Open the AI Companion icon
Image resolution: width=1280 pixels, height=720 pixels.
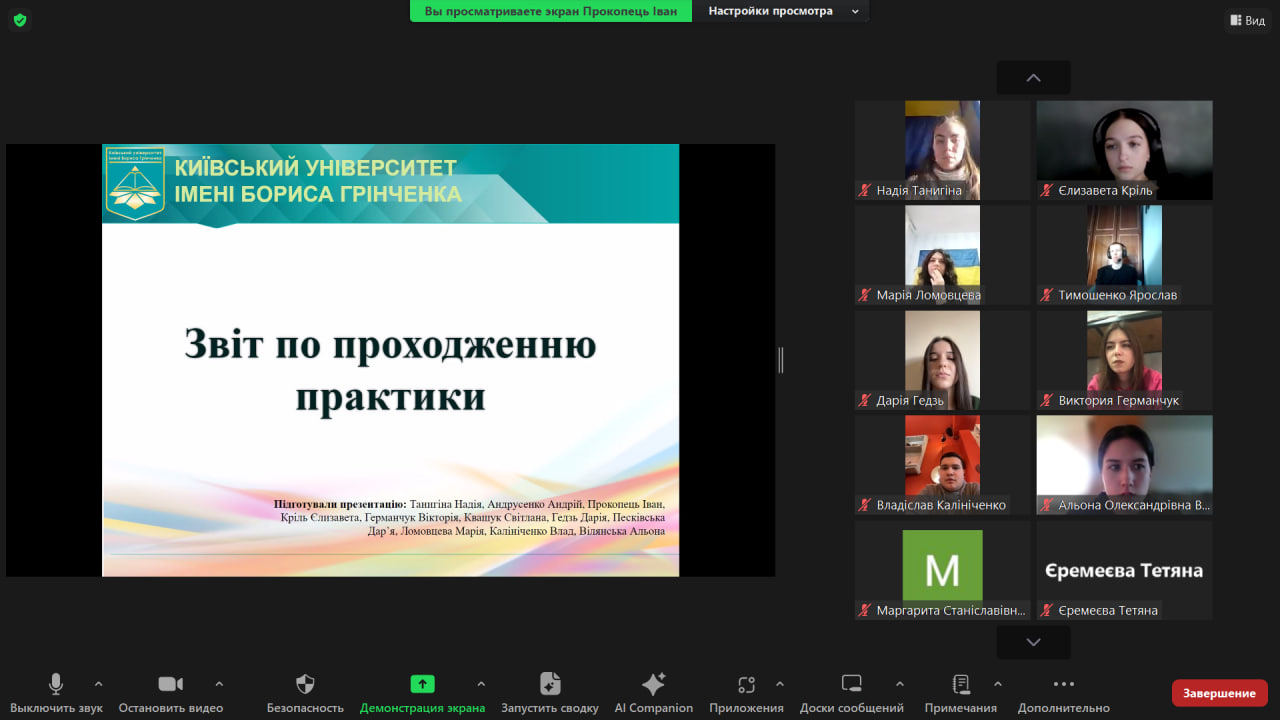tap(653, 684)
